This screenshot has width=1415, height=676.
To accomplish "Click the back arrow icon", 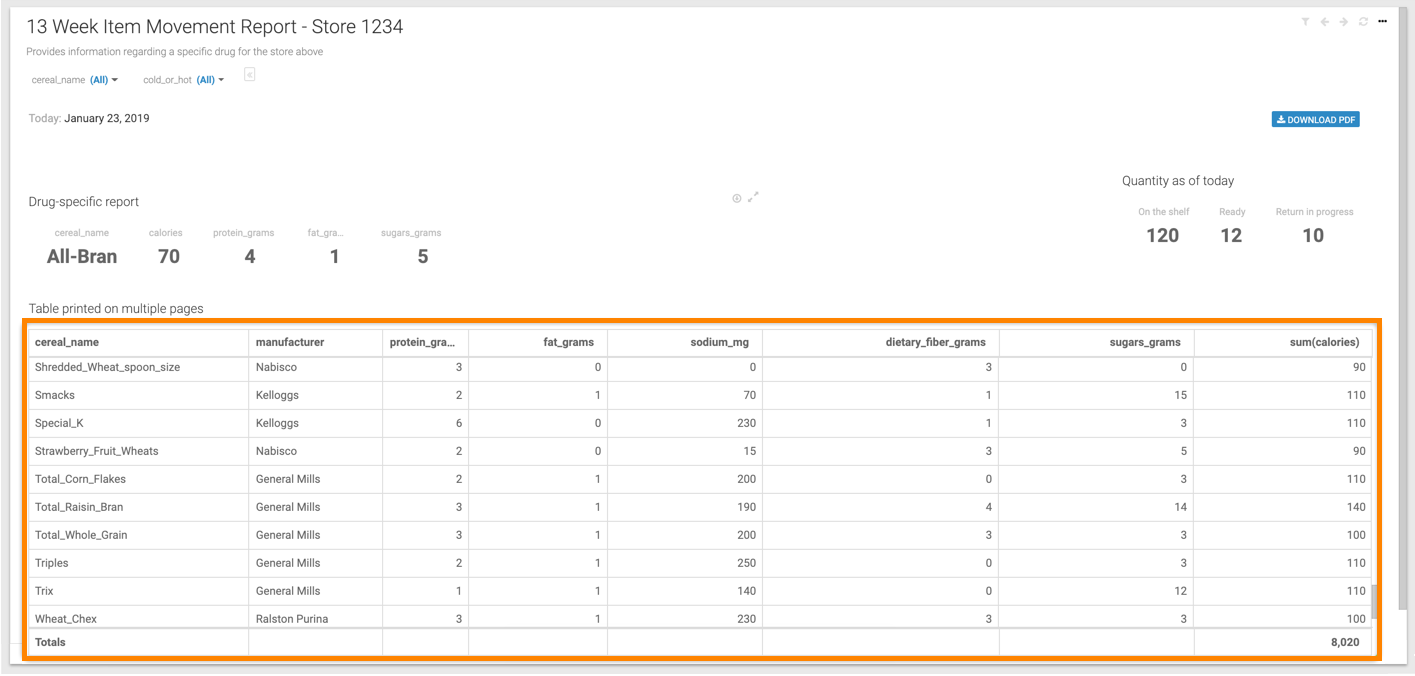I will [1324, 22].
